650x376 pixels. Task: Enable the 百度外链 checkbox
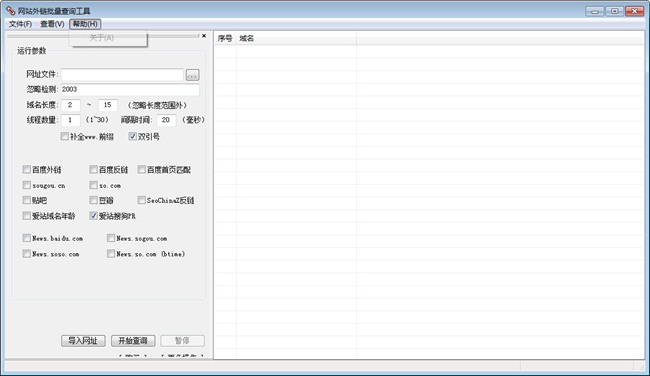click(x=27, y=170)
